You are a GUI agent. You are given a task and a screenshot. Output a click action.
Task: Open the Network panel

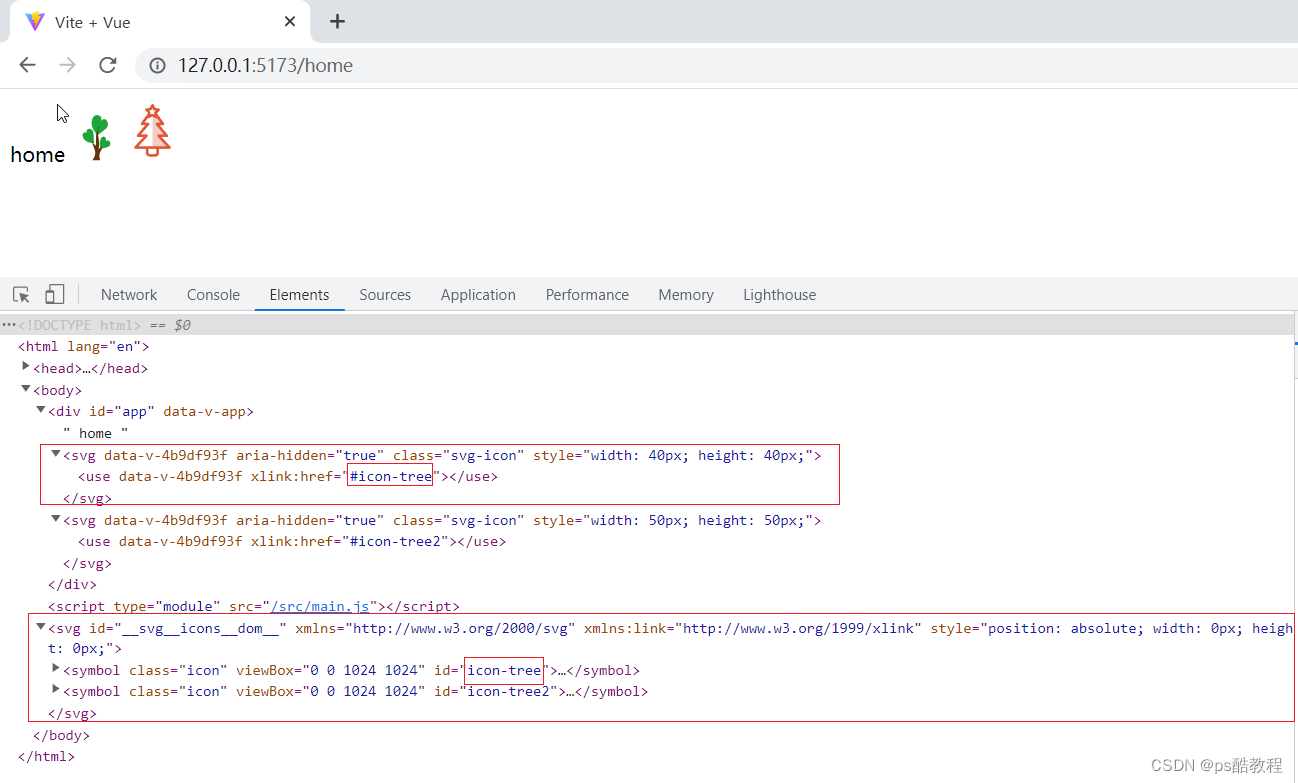[x=128, y=294]
